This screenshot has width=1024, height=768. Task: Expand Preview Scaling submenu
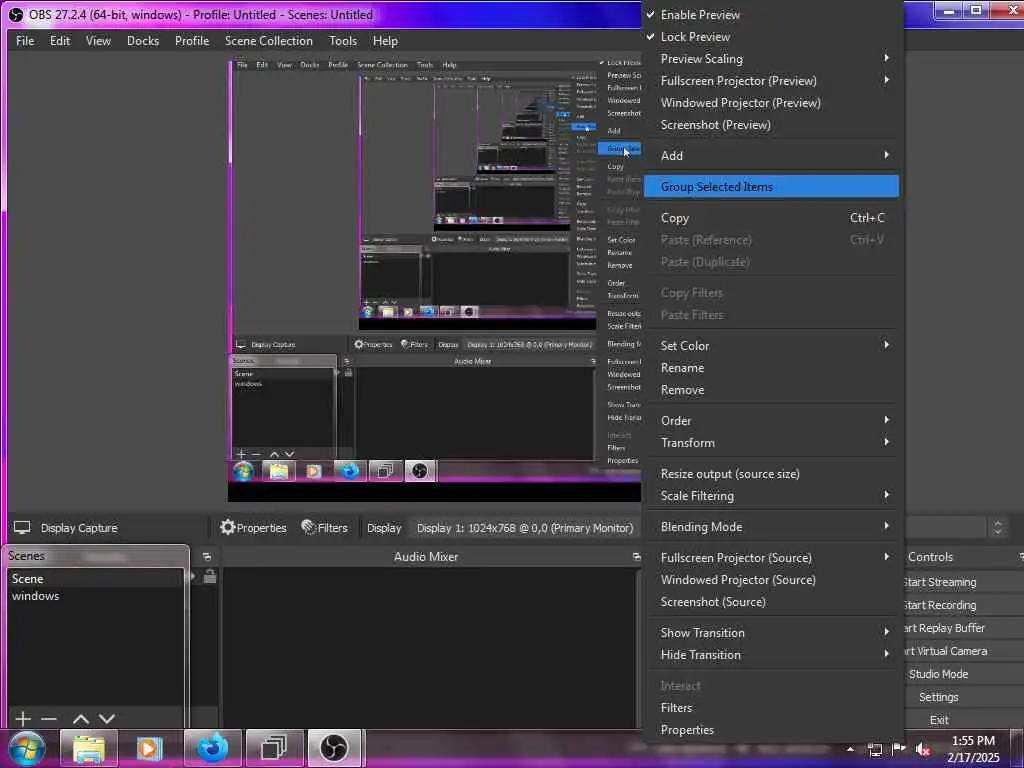tap(771, 59)
